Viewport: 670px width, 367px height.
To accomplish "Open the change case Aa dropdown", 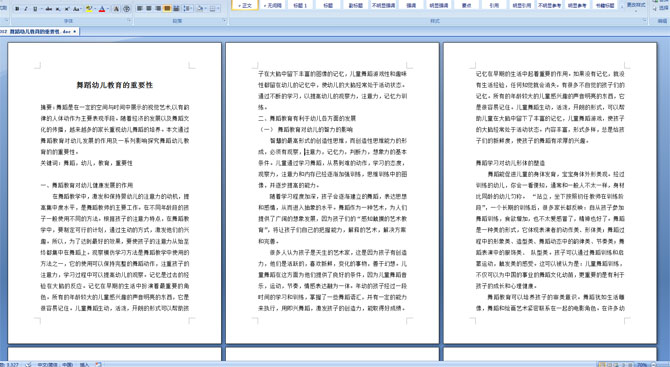I will [x=77, y=9].
